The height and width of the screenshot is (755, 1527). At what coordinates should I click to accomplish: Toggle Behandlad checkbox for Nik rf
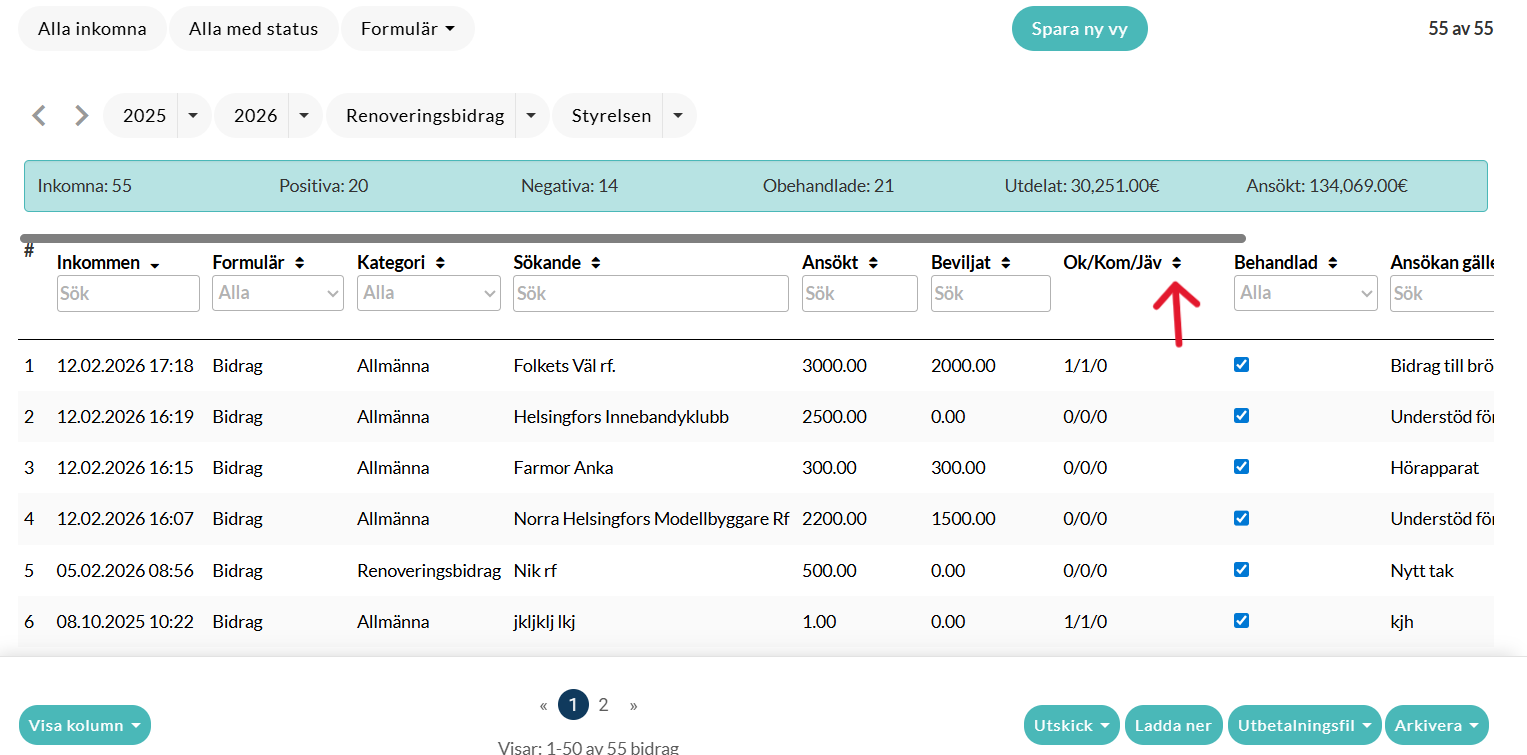click(1241, 569)
